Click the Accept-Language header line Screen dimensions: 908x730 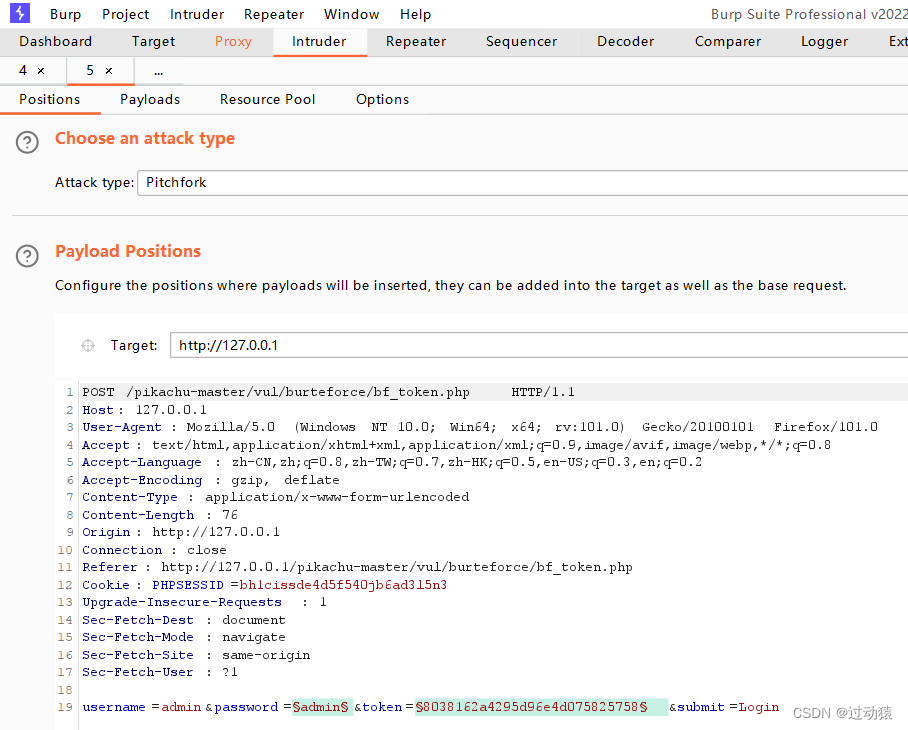point(392,463)
